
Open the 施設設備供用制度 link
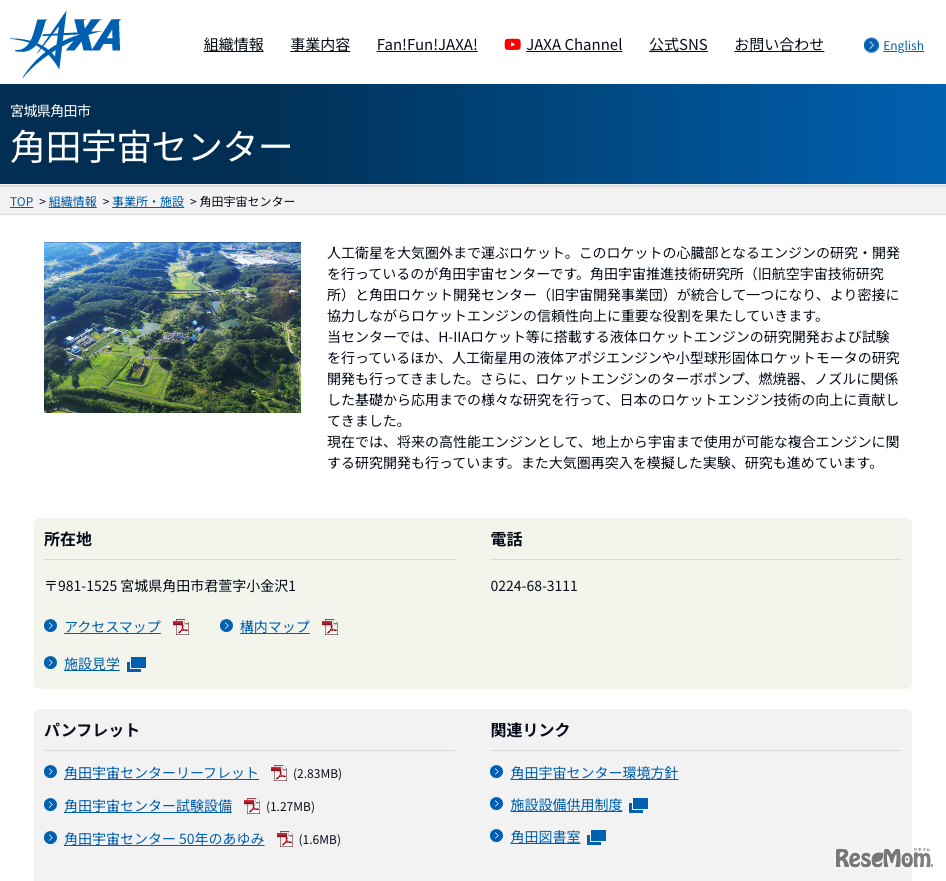566,805
